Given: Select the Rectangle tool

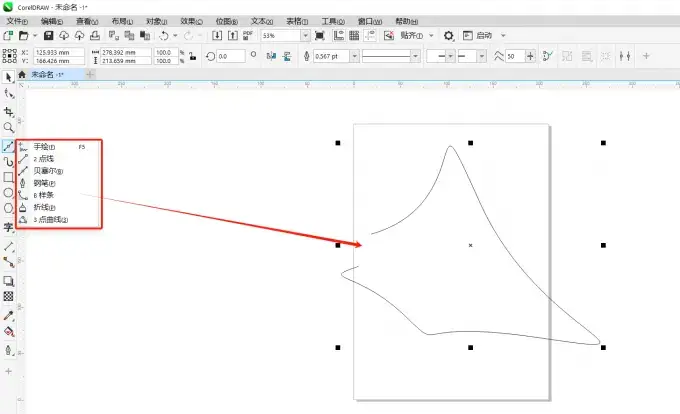Looking at the screenshot, I should click(8, 177).
